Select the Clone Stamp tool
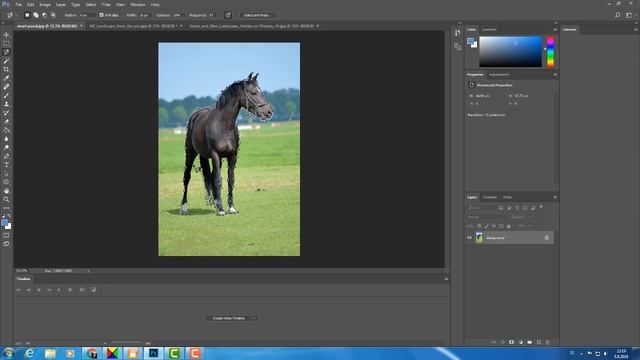 [6, 104]
